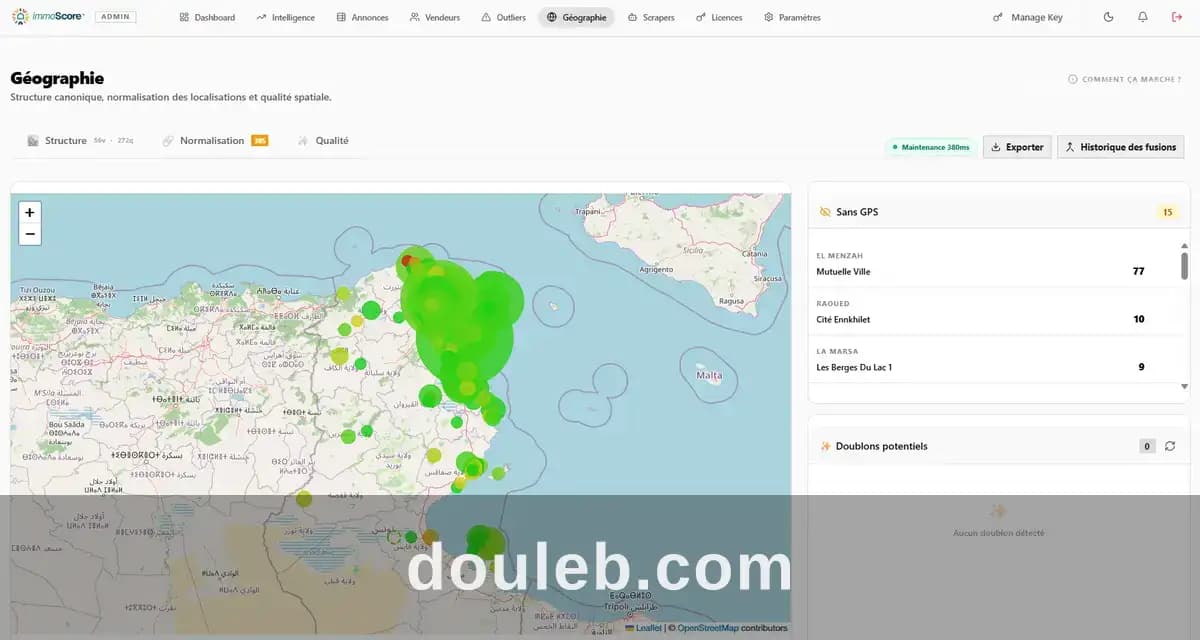
Task: Click the Outliers warning triangle icon
Action: pyautogui.click(x=486, y=17)
